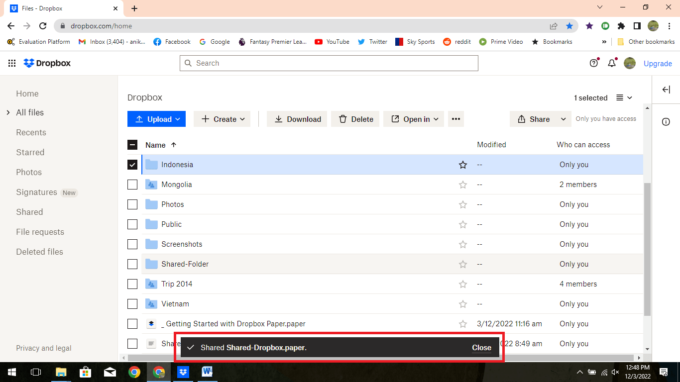Click the Dropbox search field
Image resolution: width=680 pixels, height=382 pixels.
click(x=329, y=63)
